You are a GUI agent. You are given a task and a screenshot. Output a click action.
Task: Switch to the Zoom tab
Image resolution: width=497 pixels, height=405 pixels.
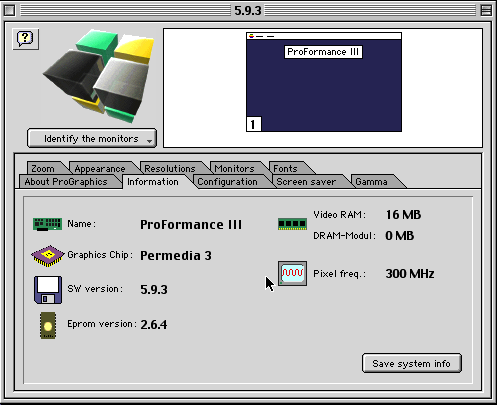coord(43,168)
